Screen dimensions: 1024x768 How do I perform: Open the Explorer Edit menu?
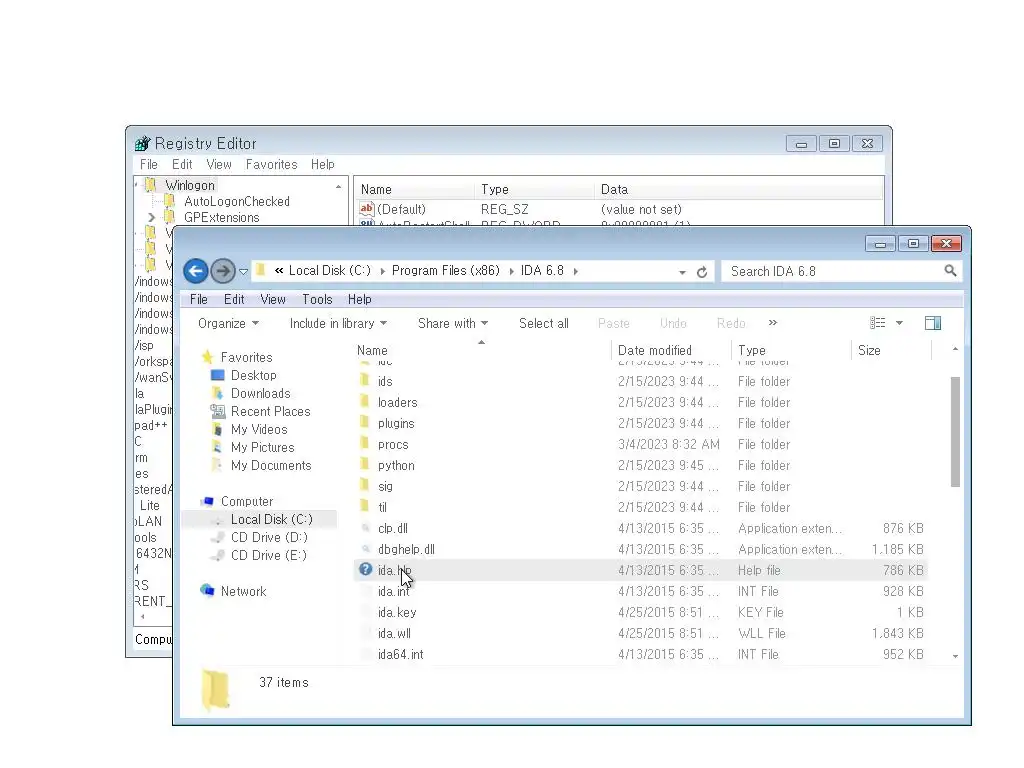(x=234, y=299)
